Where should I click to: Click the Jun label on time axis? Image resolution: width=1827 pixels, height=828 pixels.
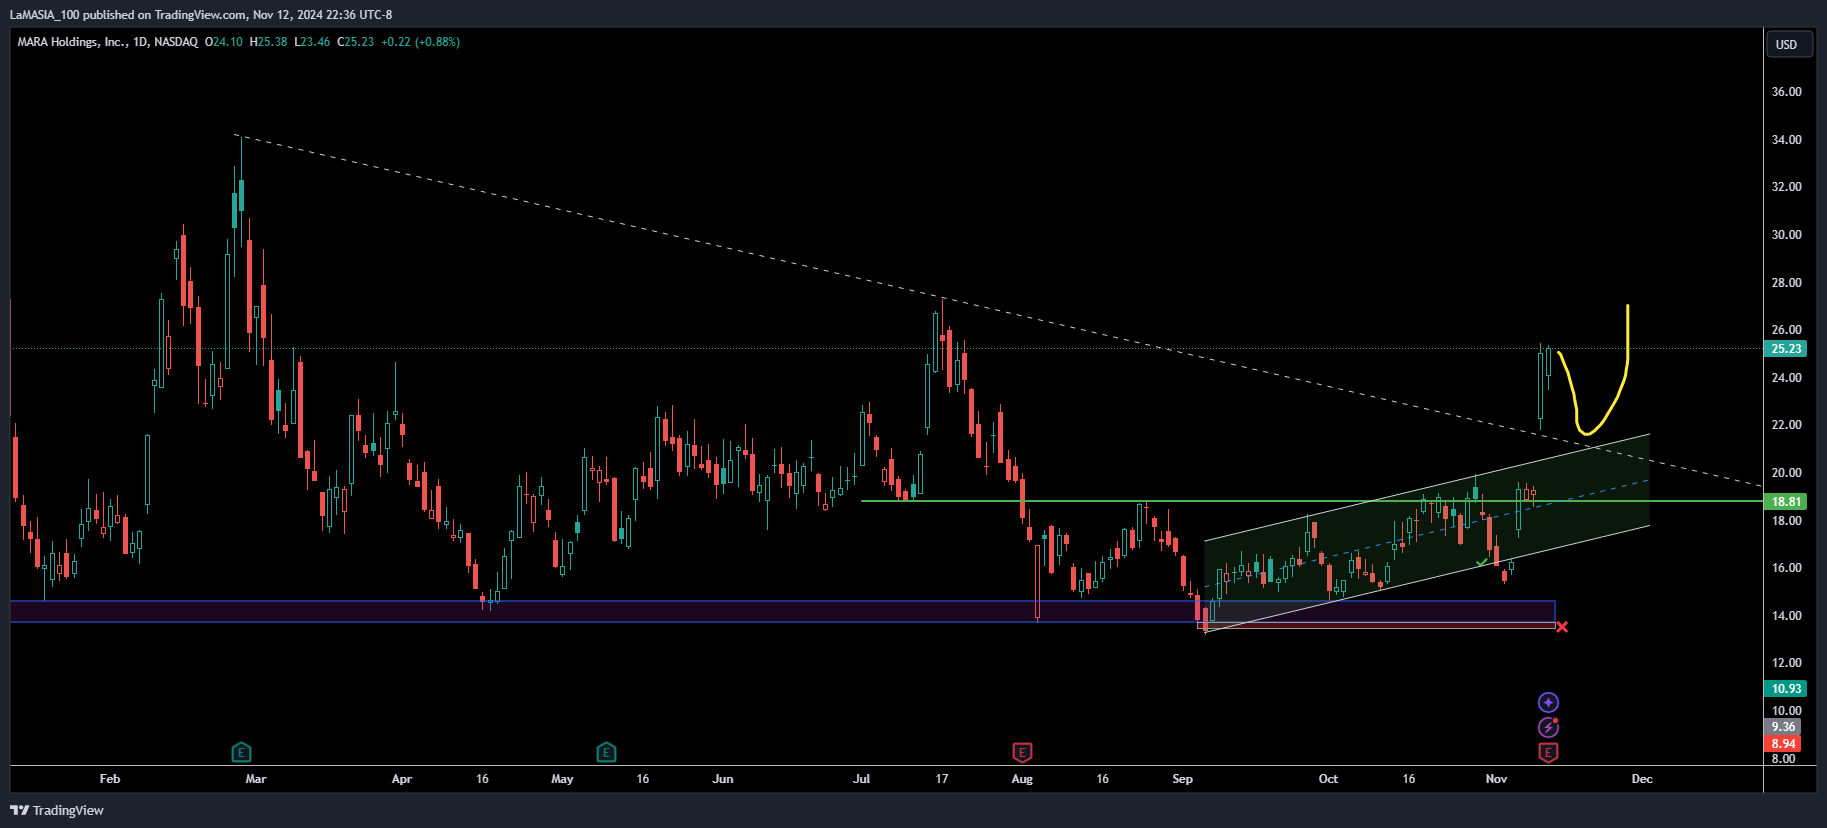[x=723, y=779]
